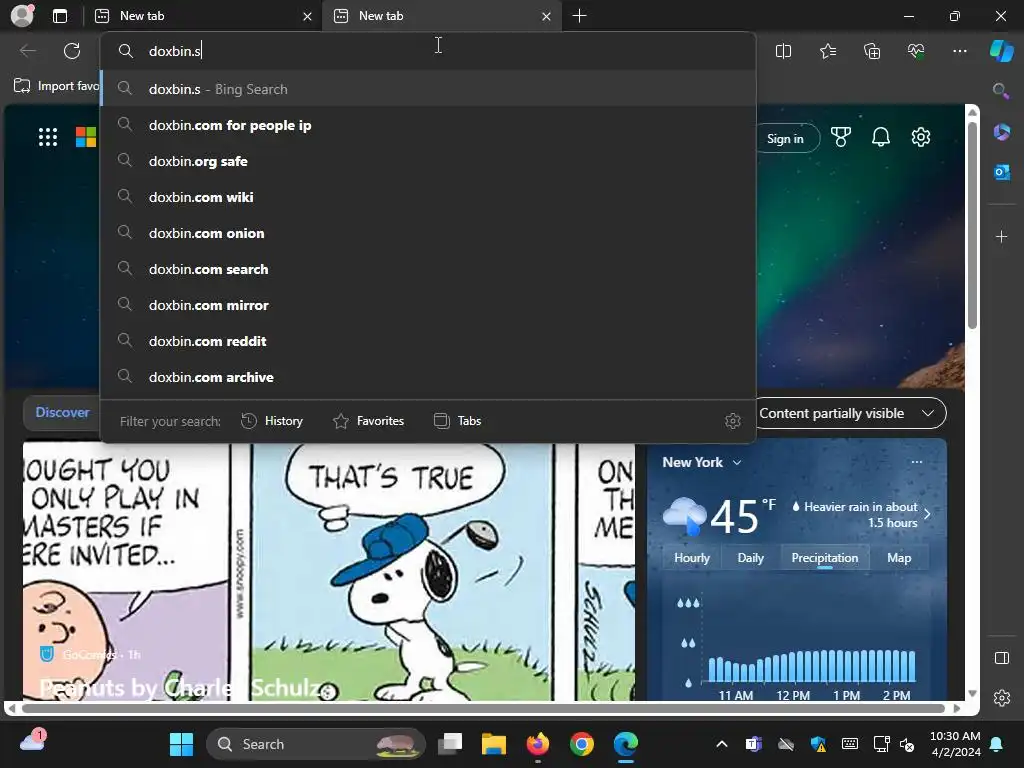Screen dimensions: 1024x768
Task: Switch weather to the Hourly tab
Action: [692, 558]
